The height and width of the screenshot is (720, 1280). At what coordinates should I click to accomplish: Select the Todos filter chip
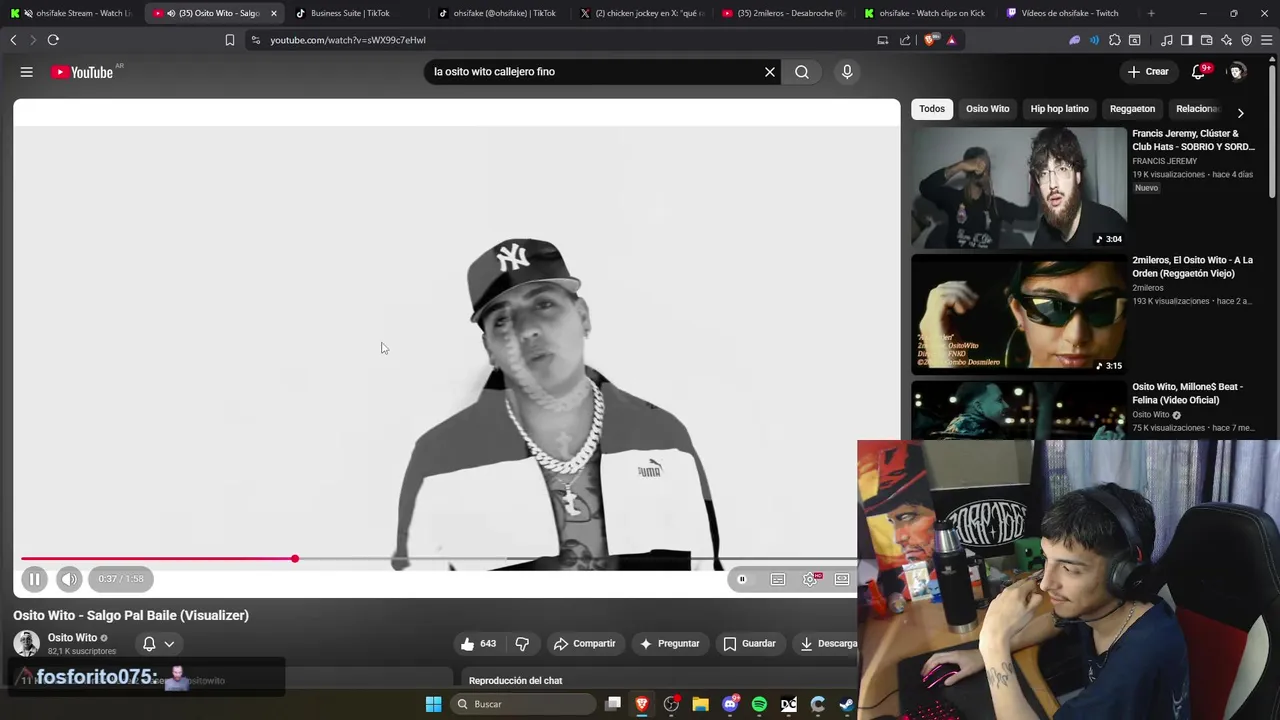932,109
